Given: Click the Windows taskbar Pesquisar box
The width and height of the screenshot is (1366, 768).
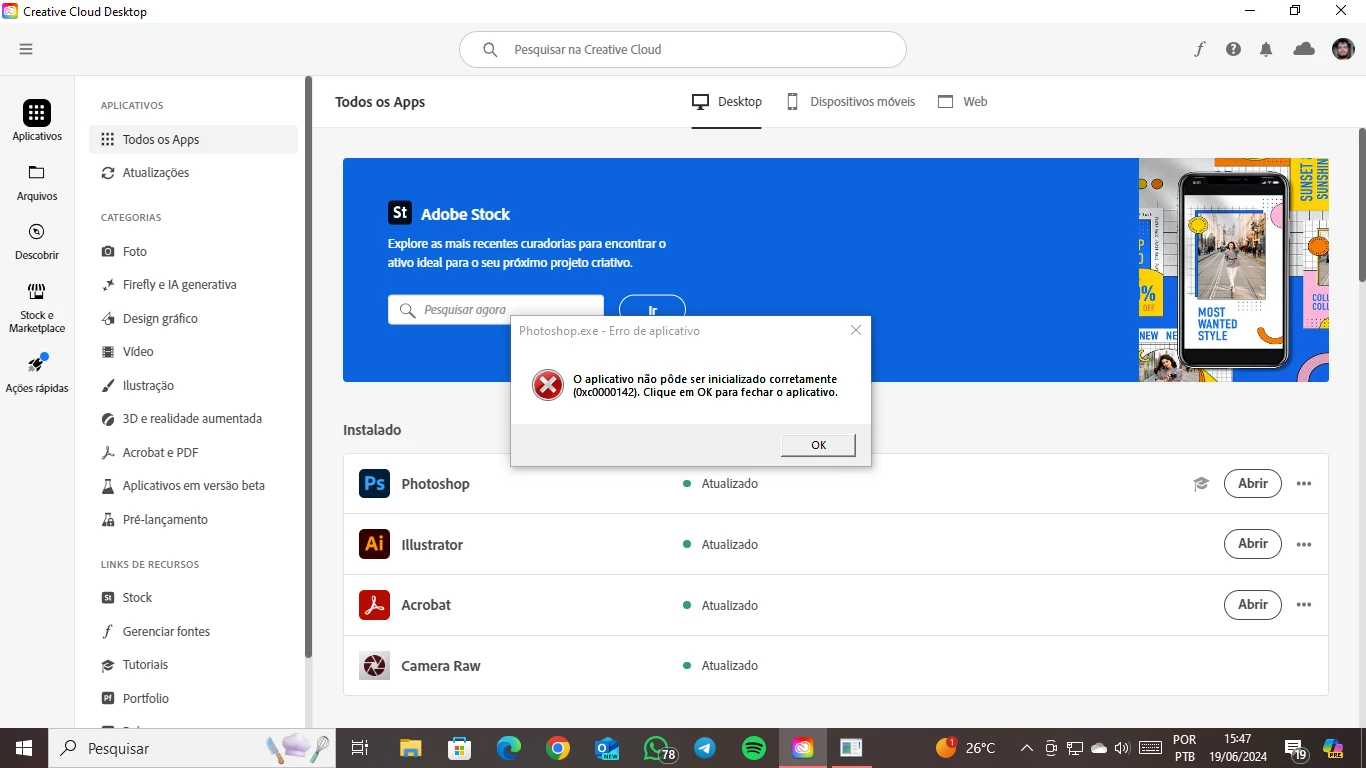Looking at the screenshot, I should click(191, 748).
